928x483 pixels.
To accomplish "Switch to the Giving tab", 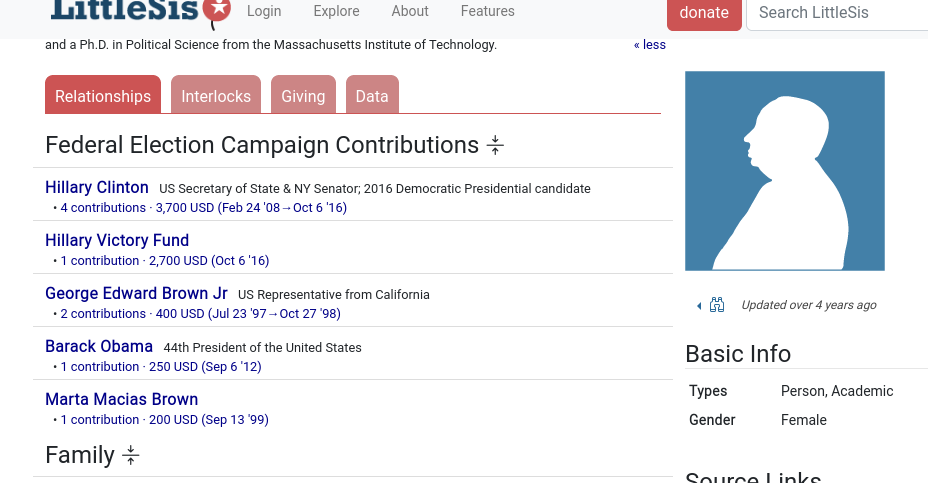I will (x=303, y=95).
